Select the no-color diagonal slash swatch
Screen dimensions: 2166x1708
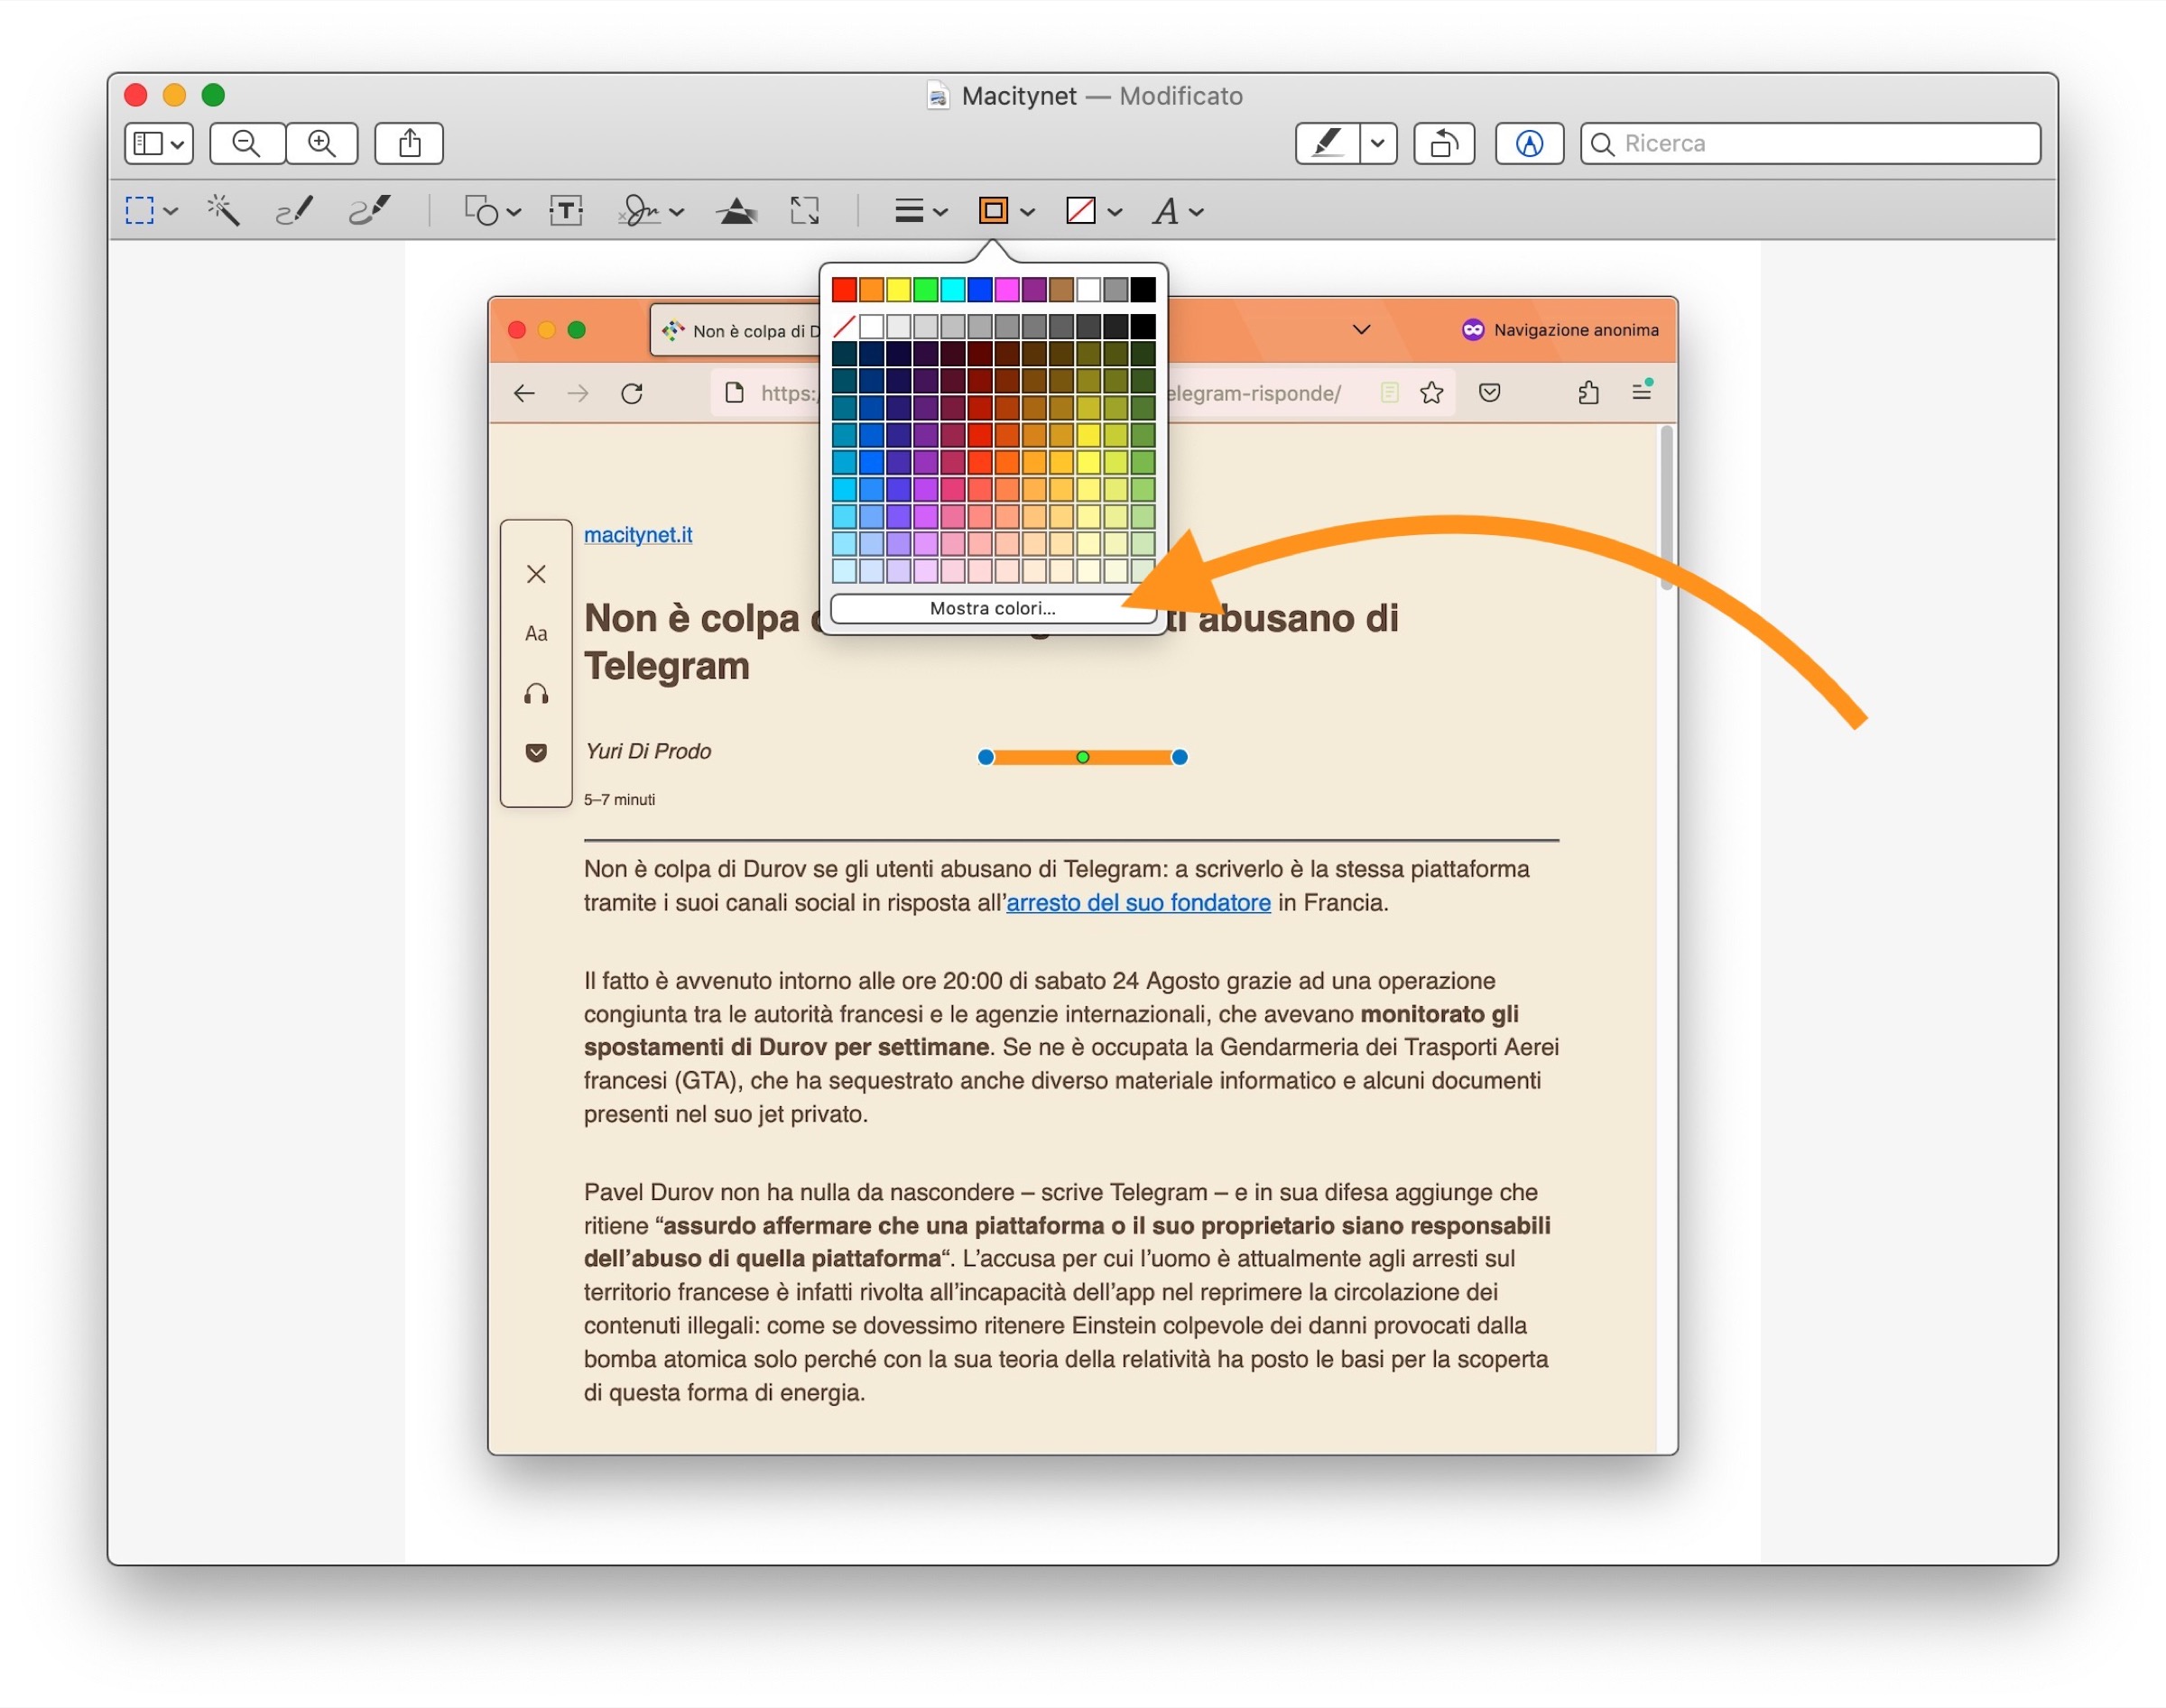pos(844,326)
